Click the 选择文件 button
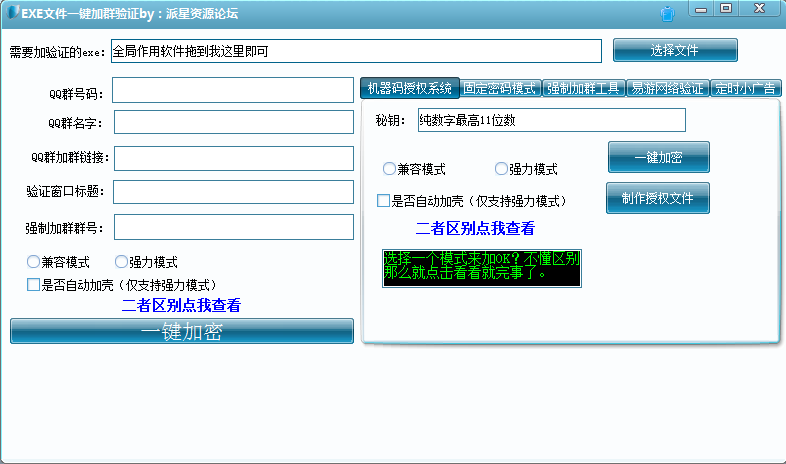786x464 pixels. tap(675, 50)
